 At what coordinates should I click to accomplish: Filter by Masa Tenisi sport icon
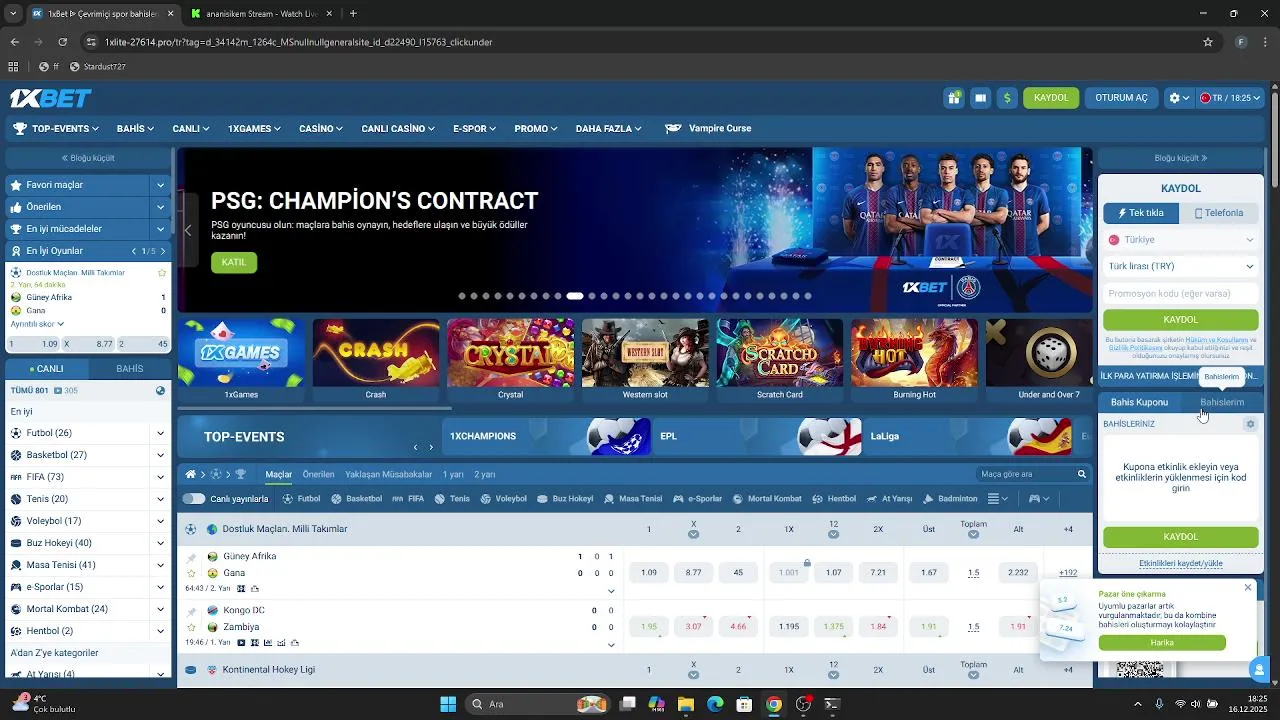pyautogui.click(x=633, y=499)
